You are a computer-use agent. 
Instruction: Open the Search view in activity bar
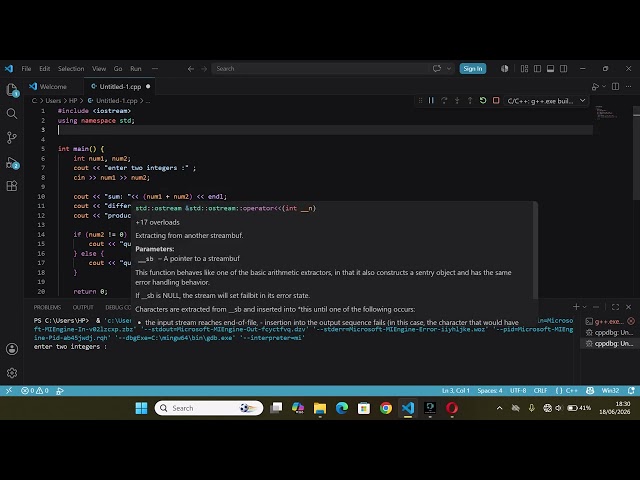[12, 113]
